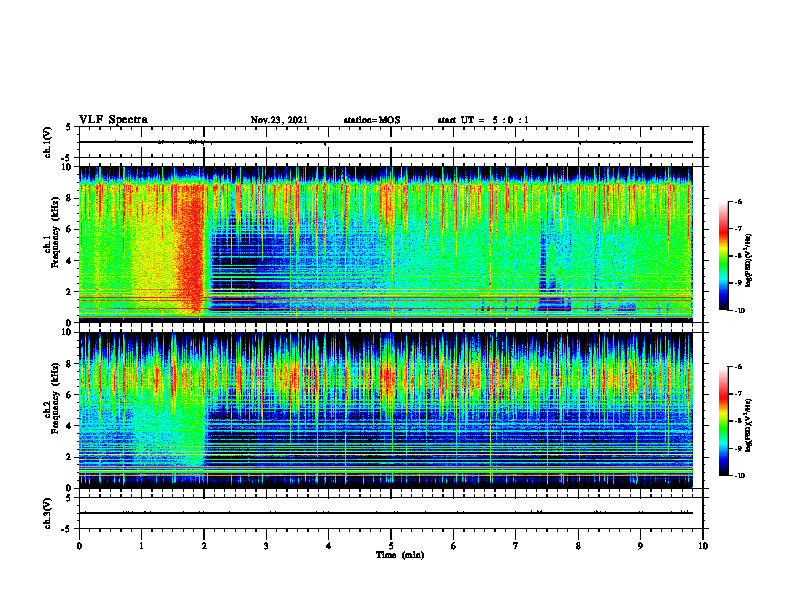Click the "ch.1(V)" axis label
792x612 pixels.
47,142
